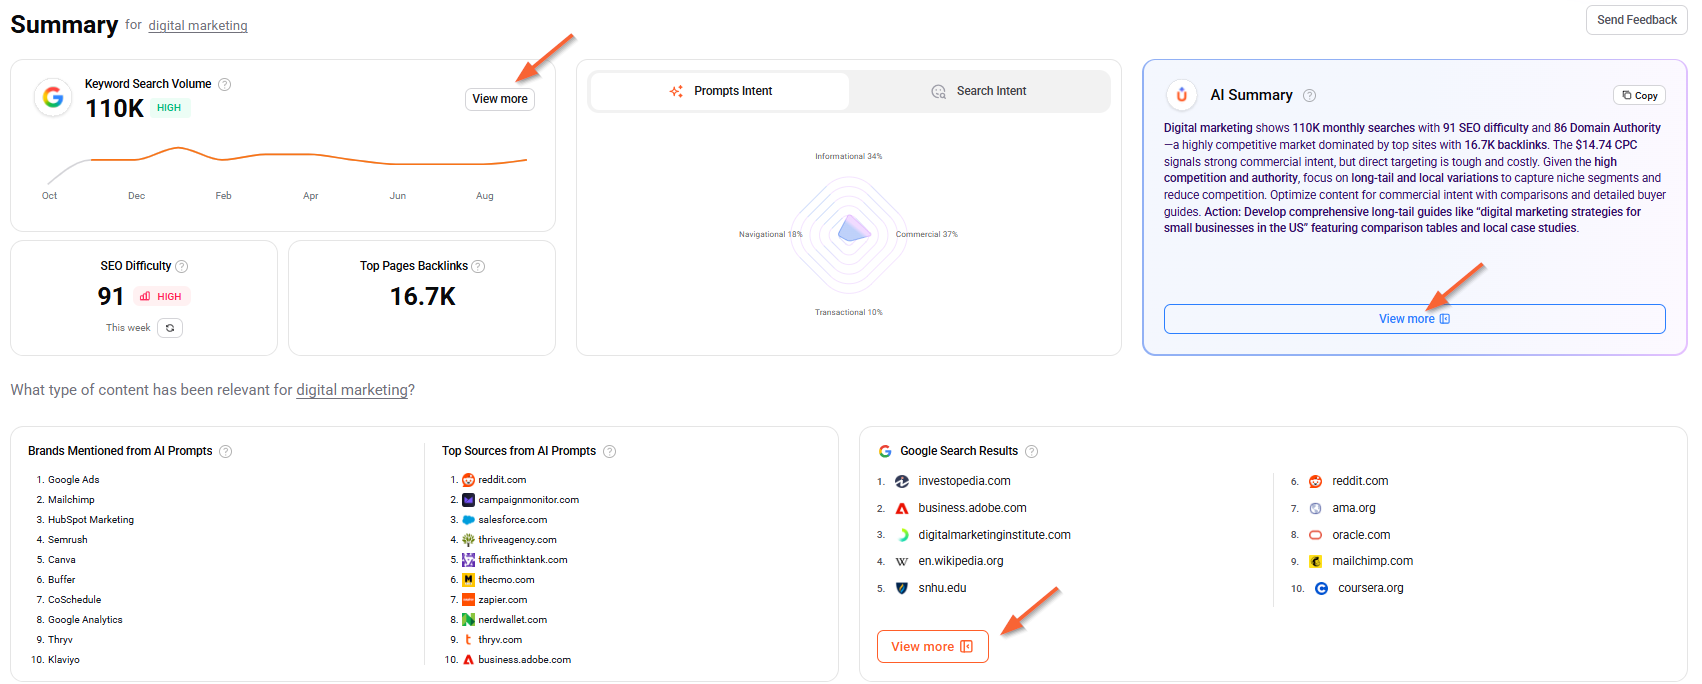The image size is (1702, 684).
Task: Open SEO Difficulty help icon
Action: [x=182, y=266]
